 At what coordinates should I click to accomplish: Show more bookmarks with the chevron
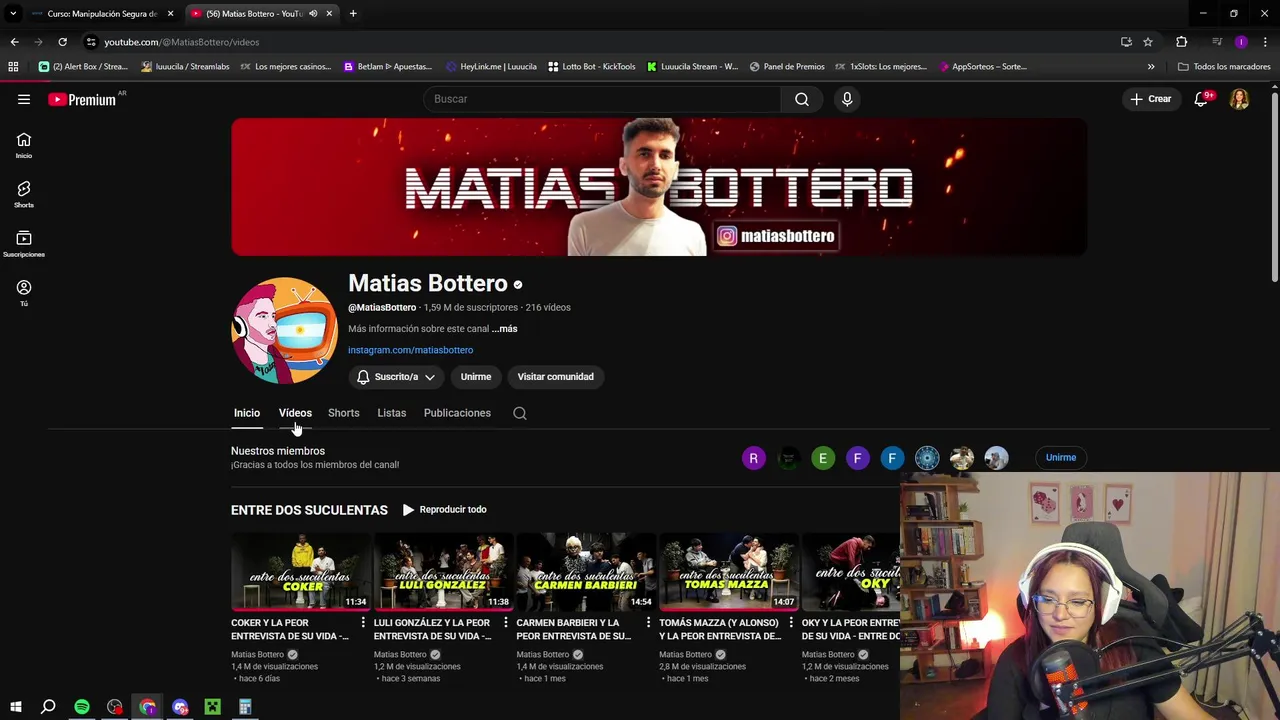click(1151, 66)
